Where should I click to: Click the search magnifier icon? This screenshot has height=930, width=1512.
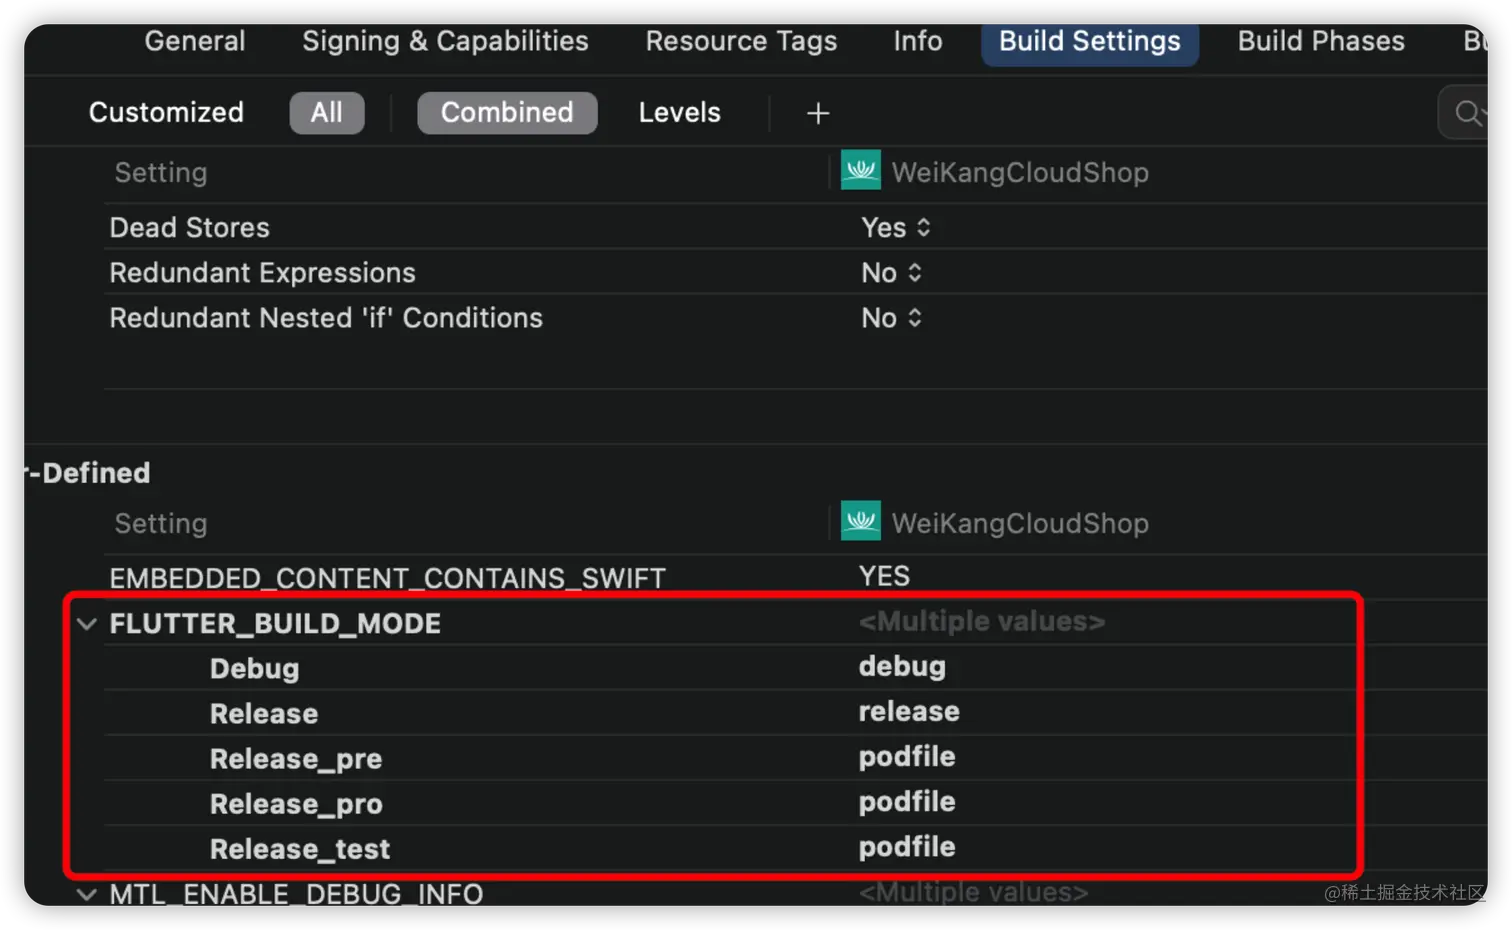click(1467, 113)
